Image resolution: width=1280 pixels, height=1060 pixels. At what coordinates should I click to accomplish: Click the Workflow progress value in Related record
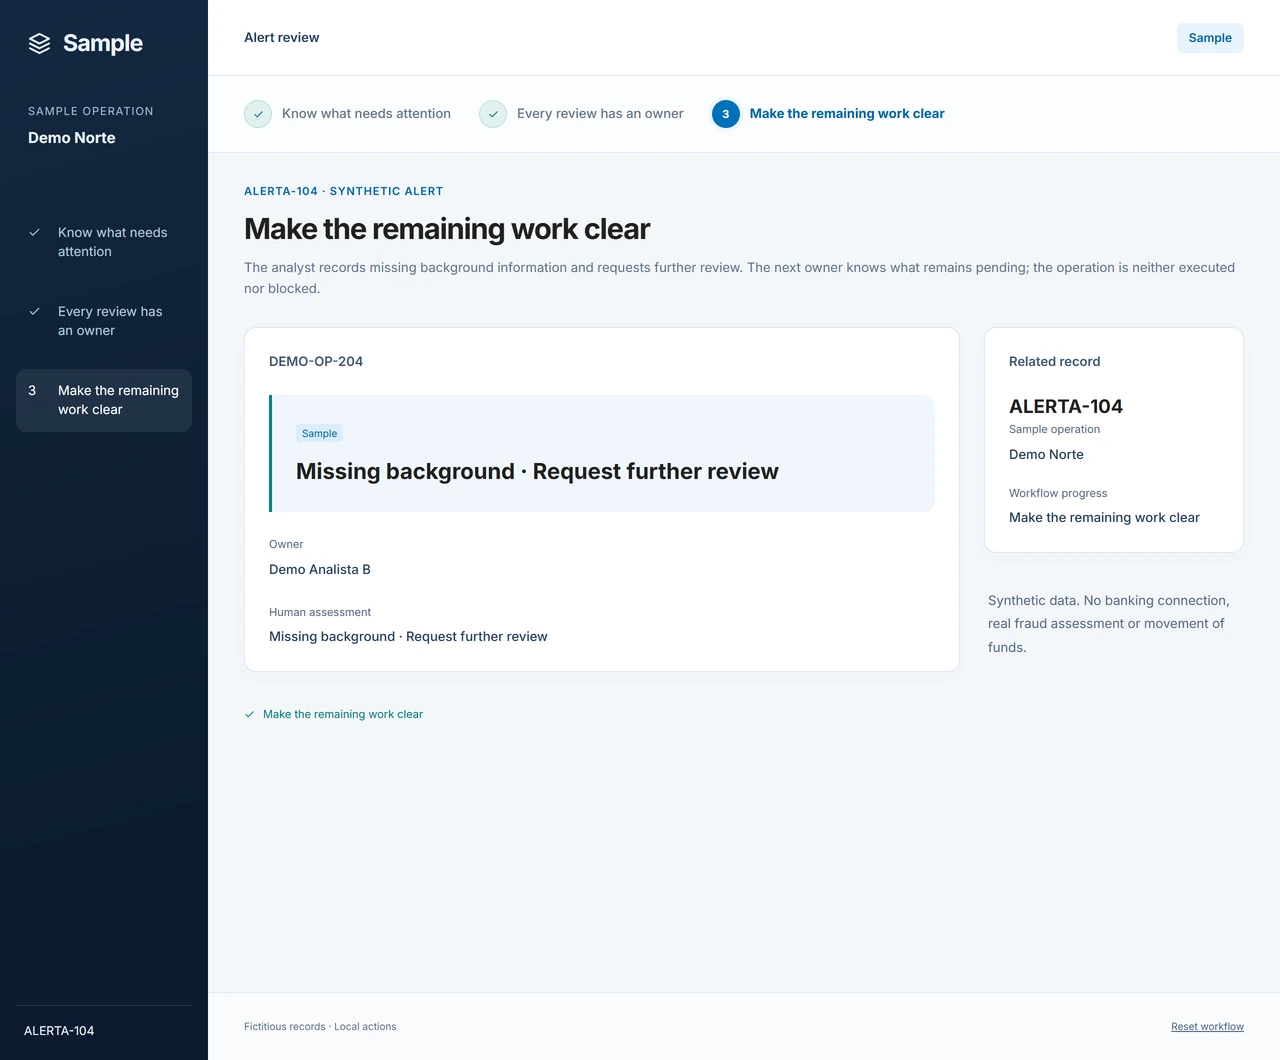(1104, 518)
